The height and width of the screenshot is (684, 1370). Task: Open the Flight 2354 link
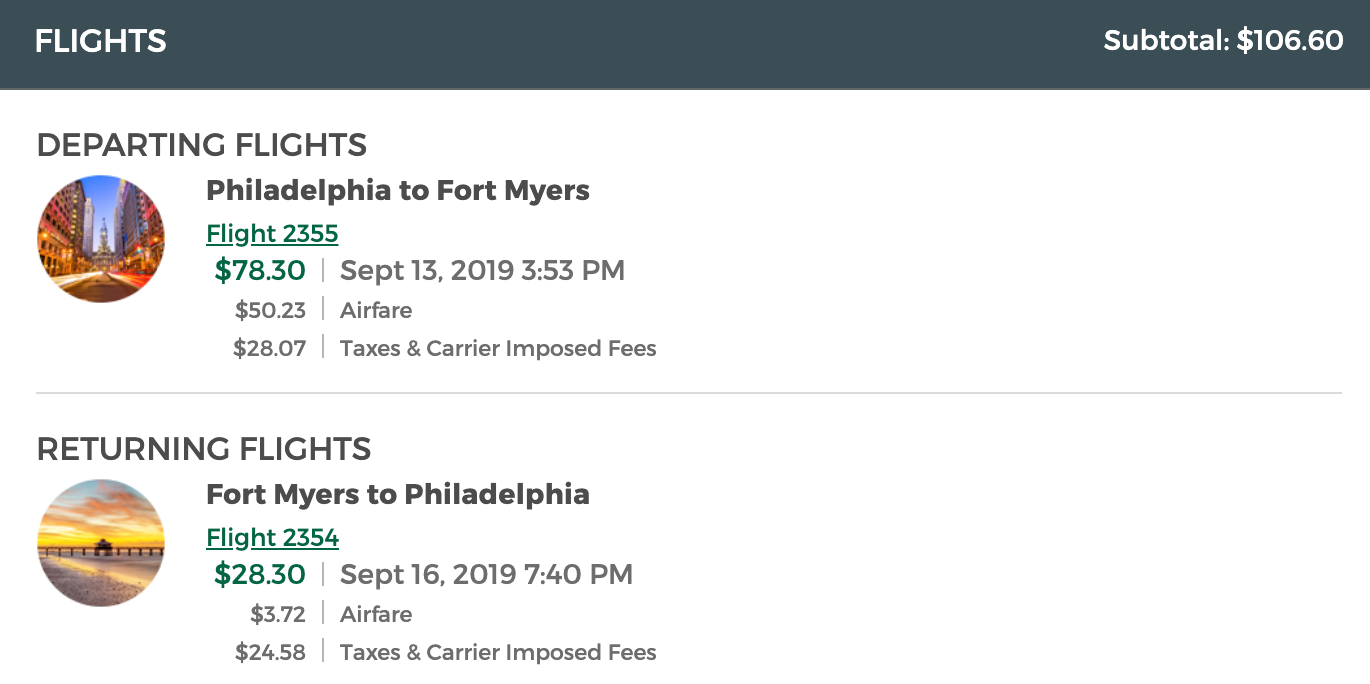coord(272,538)
